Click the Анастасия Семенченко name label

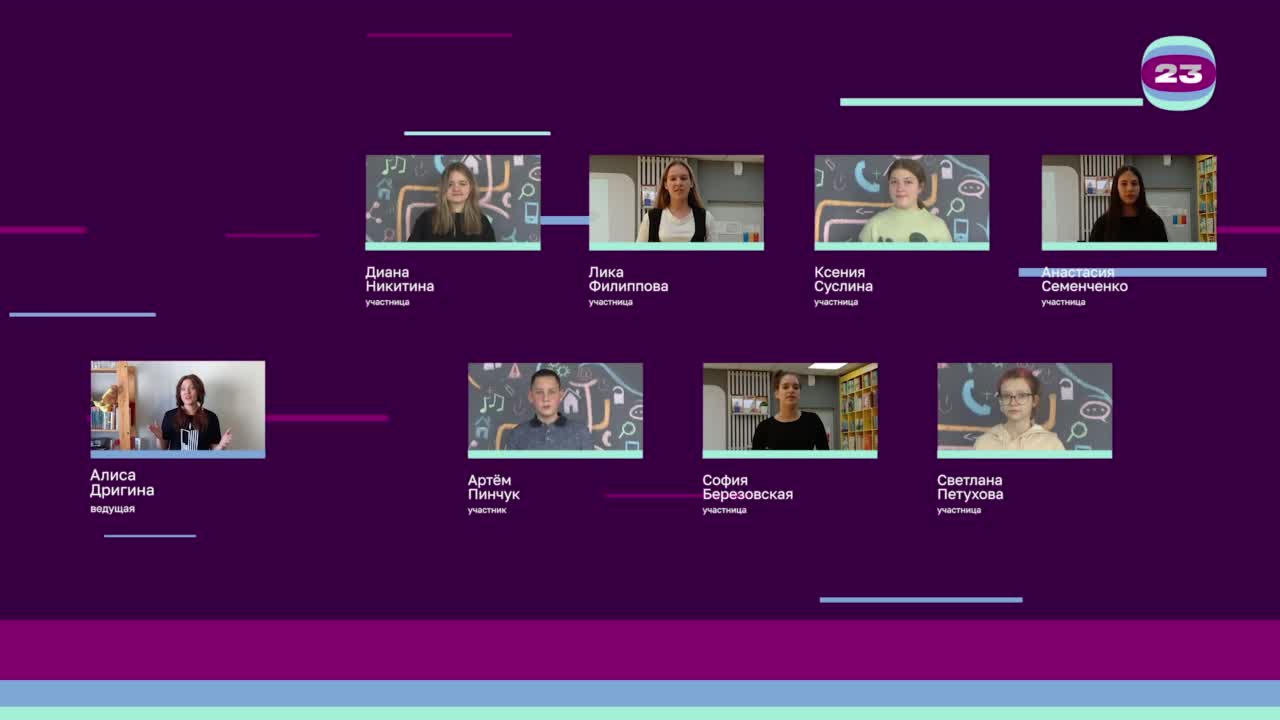coord(1084,279)
